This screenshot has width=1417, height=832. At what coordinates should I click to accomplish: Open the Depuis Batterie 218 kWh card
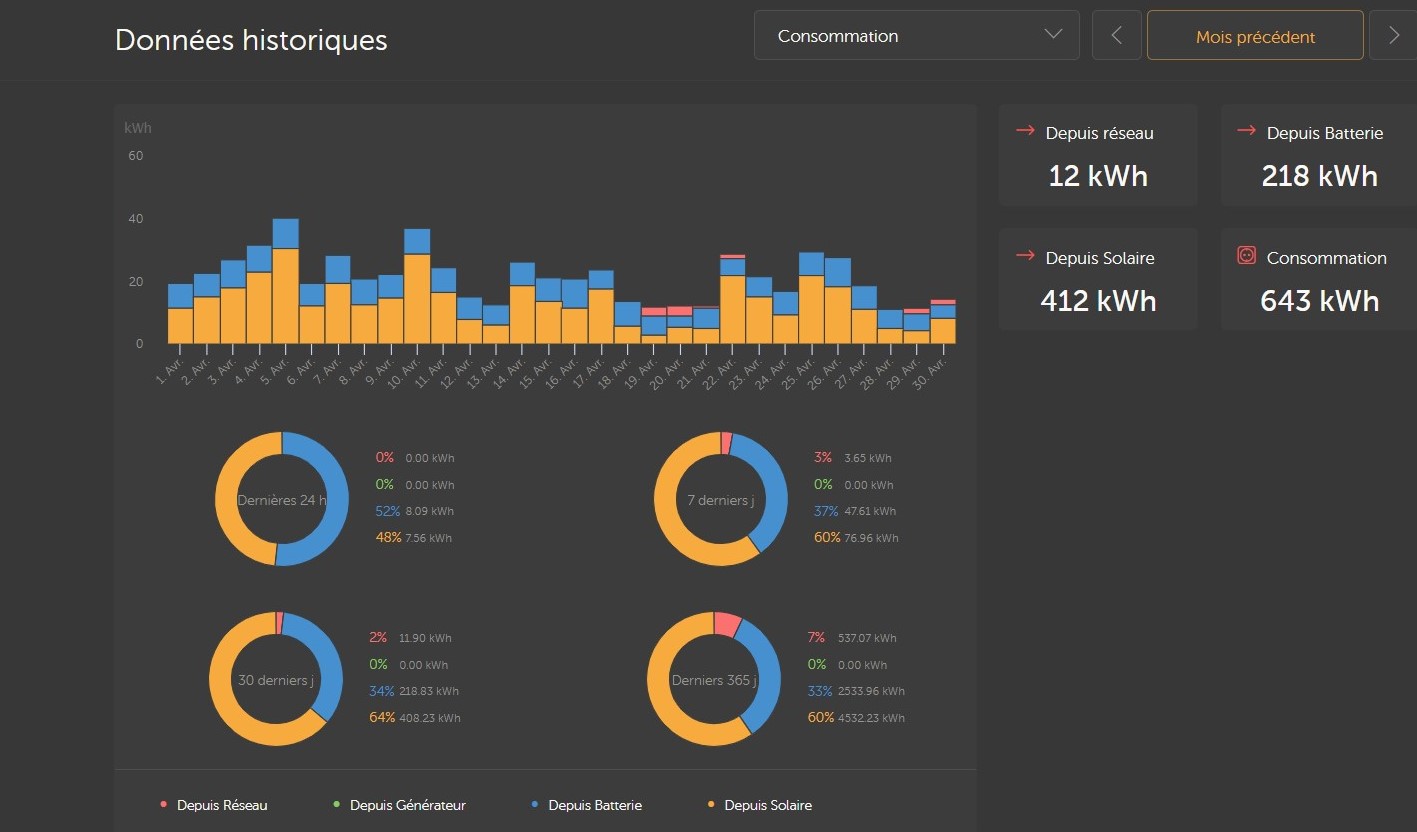(x=1319, y=156)
